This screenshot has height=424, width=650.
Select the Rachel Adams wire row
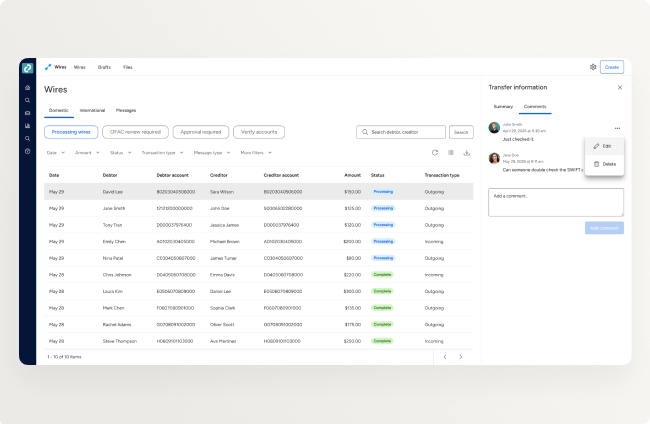(x=259, y=325)
